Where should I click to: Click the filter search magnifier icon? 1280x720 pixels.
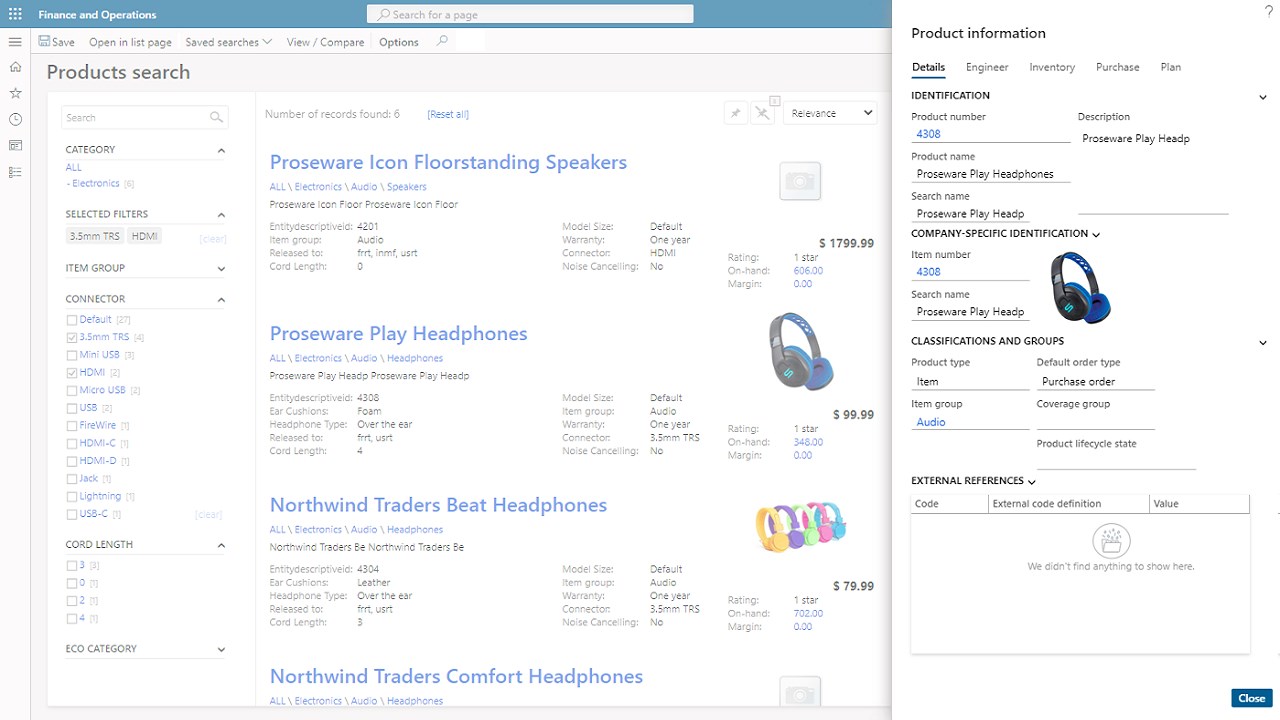216,118
